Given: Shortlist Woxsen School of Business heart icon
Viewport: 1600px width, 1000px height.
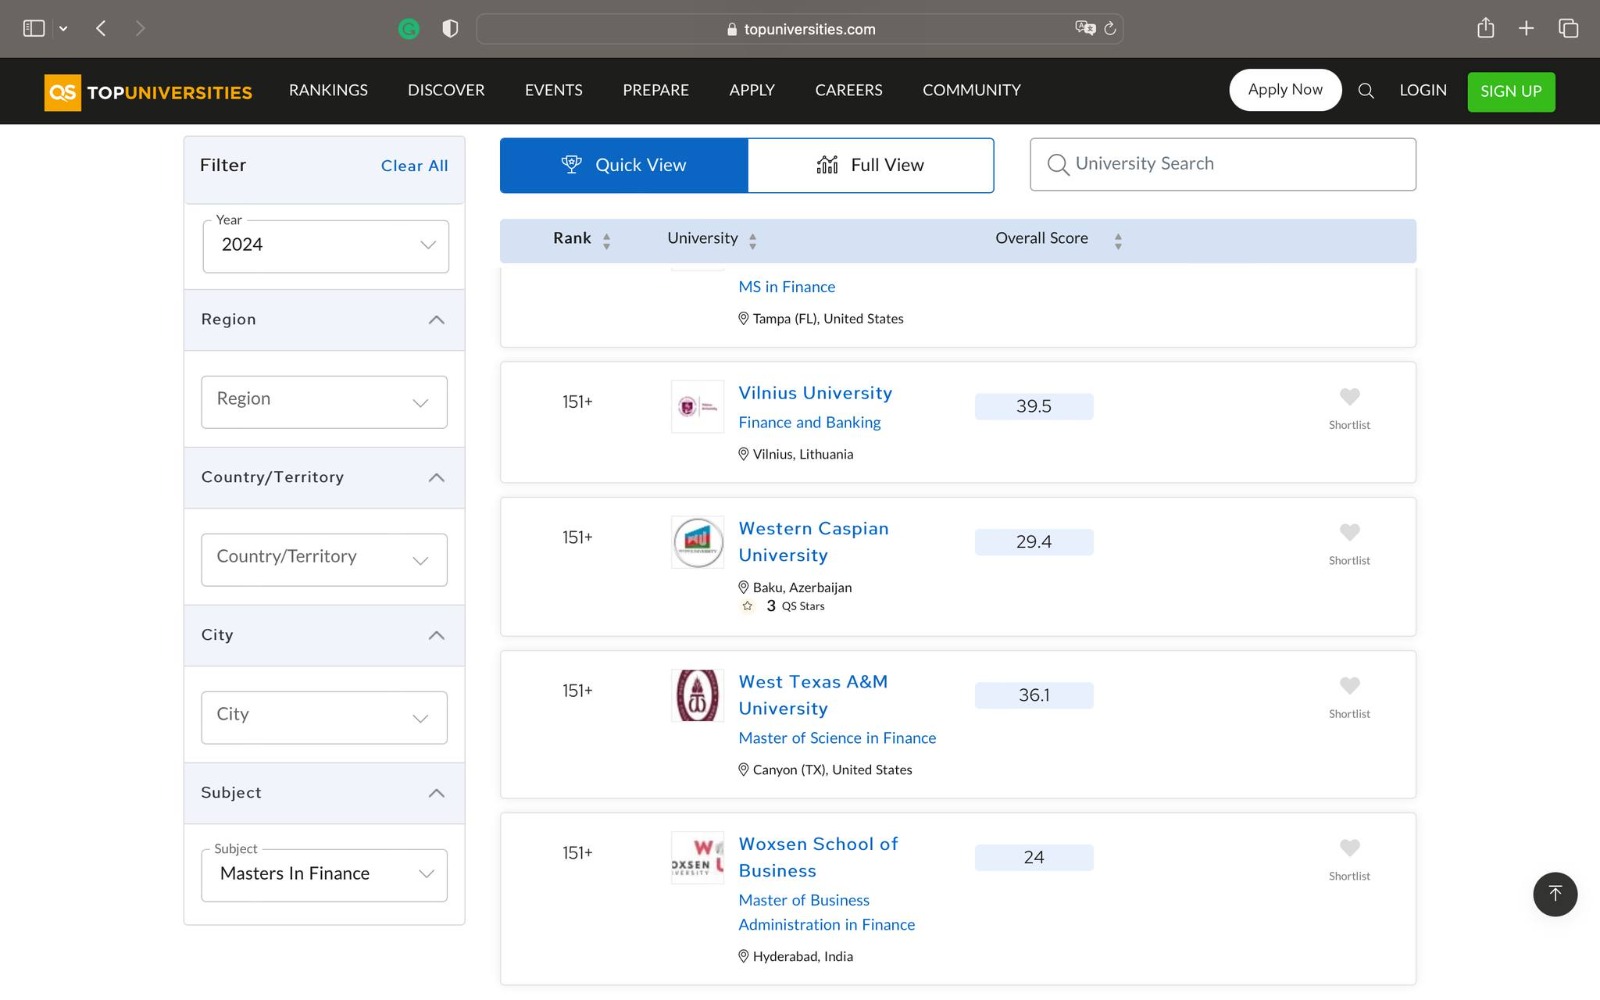Looking at the screenshot, I should [x=1349, y=848].
